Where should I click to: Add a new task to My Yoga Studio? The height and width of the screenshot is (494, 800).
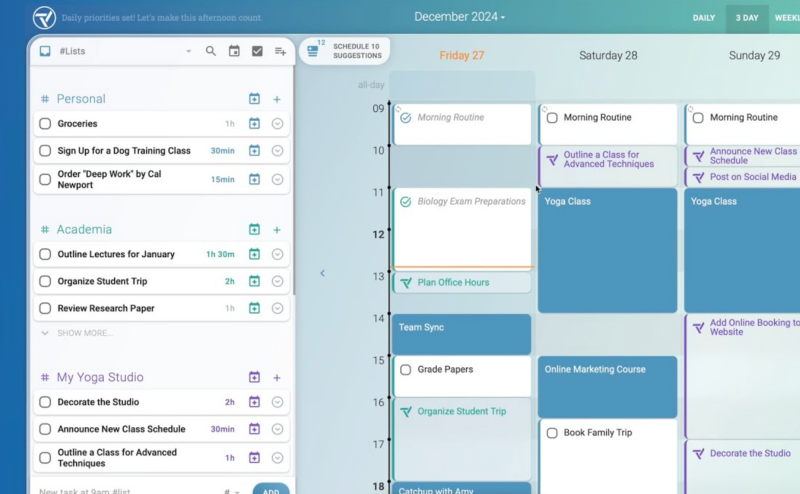[277, 378]
